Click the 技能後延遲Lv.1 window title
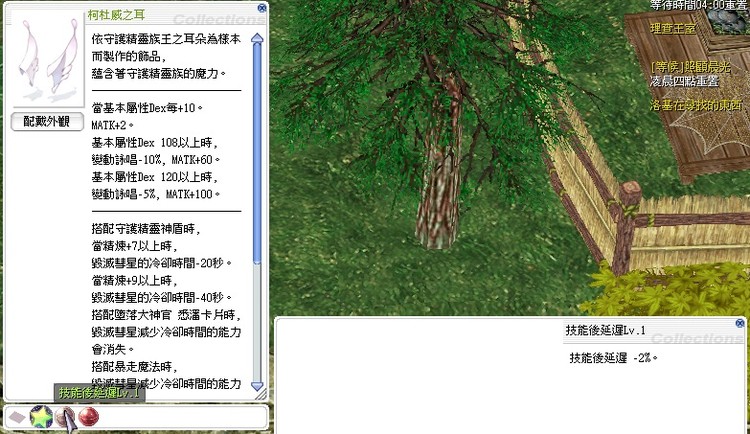The width and height of the screenshot is (750, 434). pos(606,330)
